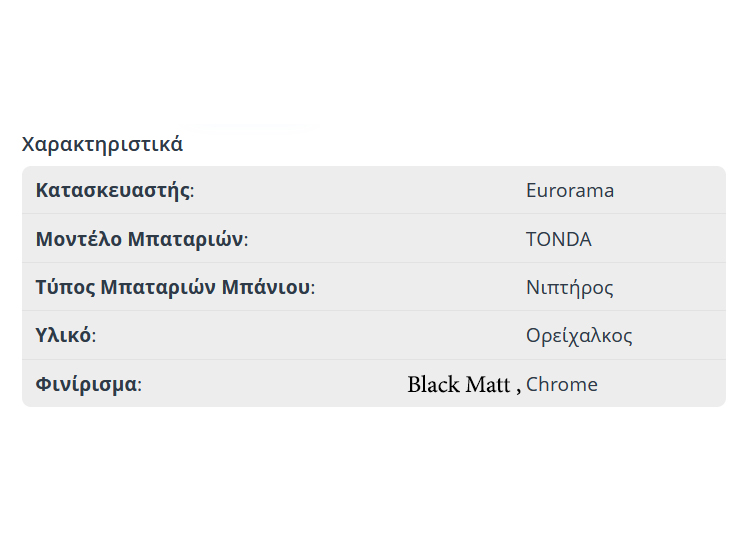The width and height of the screenshot is (737, 537).
Task: Click the Τύπος Μπαταριών Μπάνιου label
Action: [173, 288]
